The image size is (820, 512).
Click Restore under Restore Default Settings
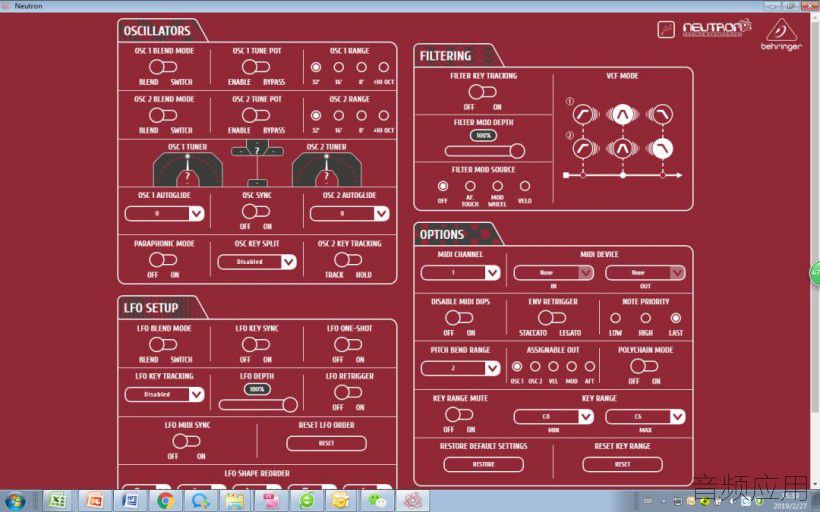pos(483,464)
